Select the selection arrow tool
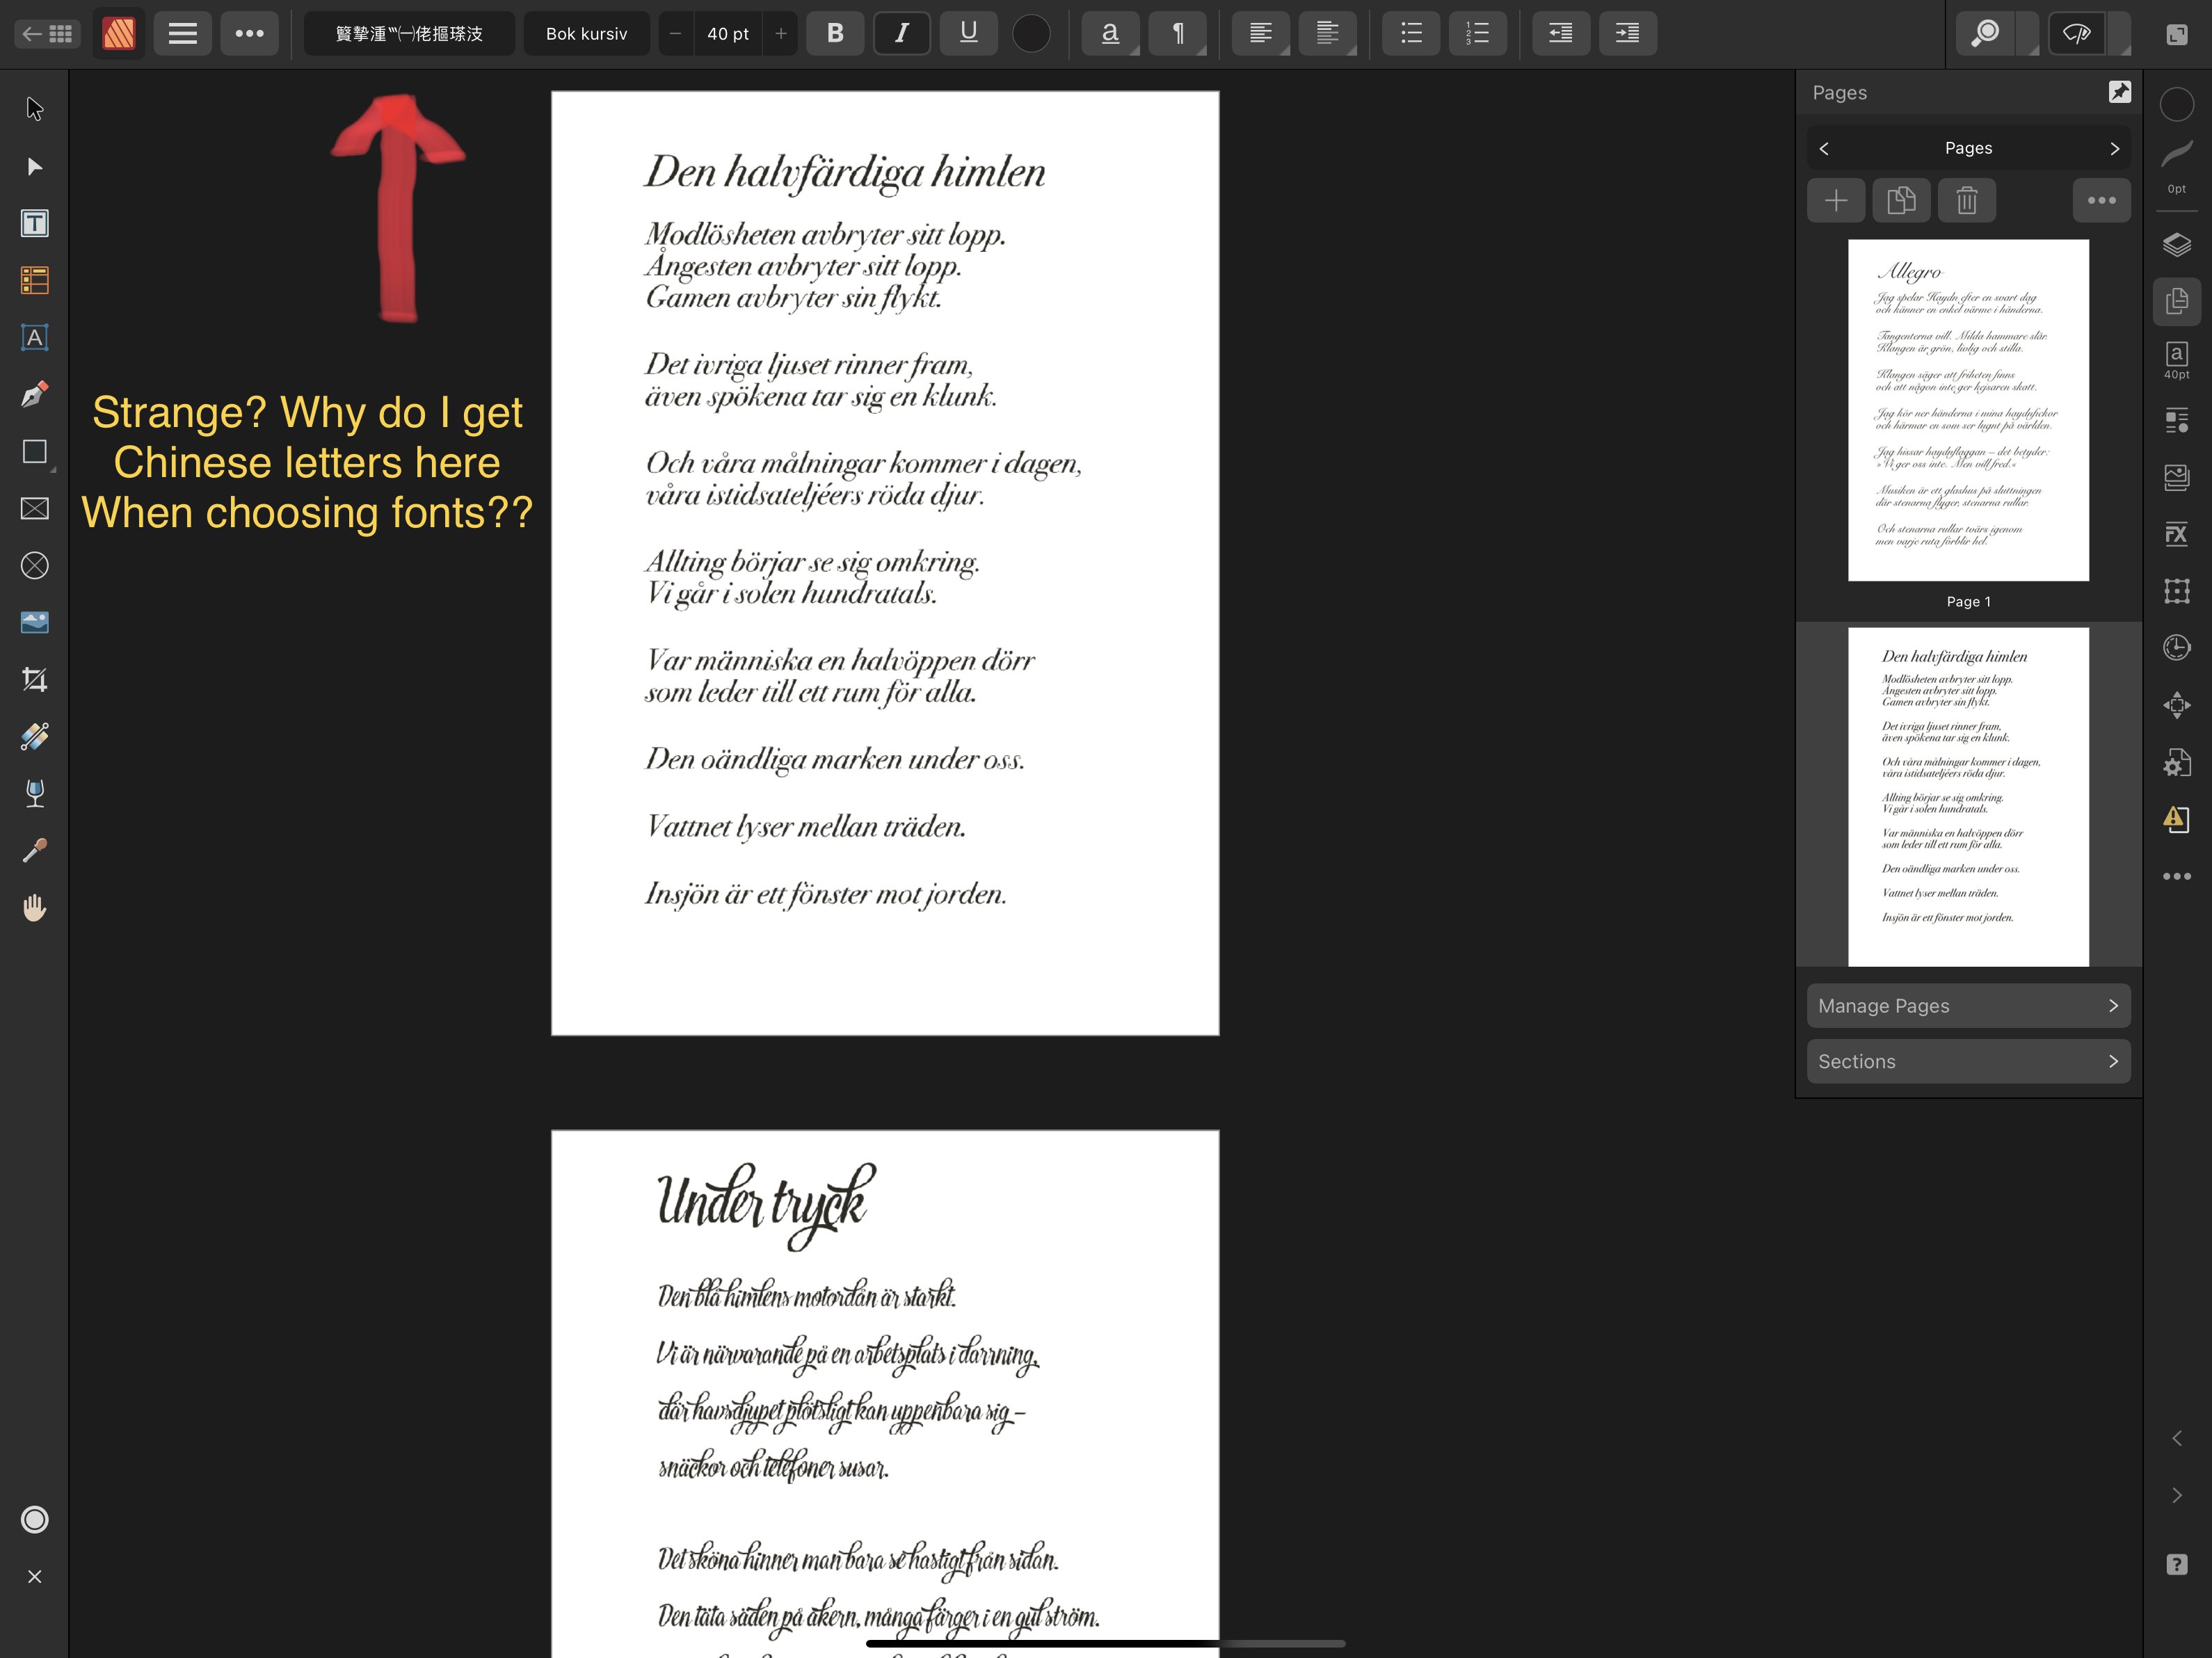Viewport: 2212px width, 1658px height. pyautogui.click(x=33, y=108)
